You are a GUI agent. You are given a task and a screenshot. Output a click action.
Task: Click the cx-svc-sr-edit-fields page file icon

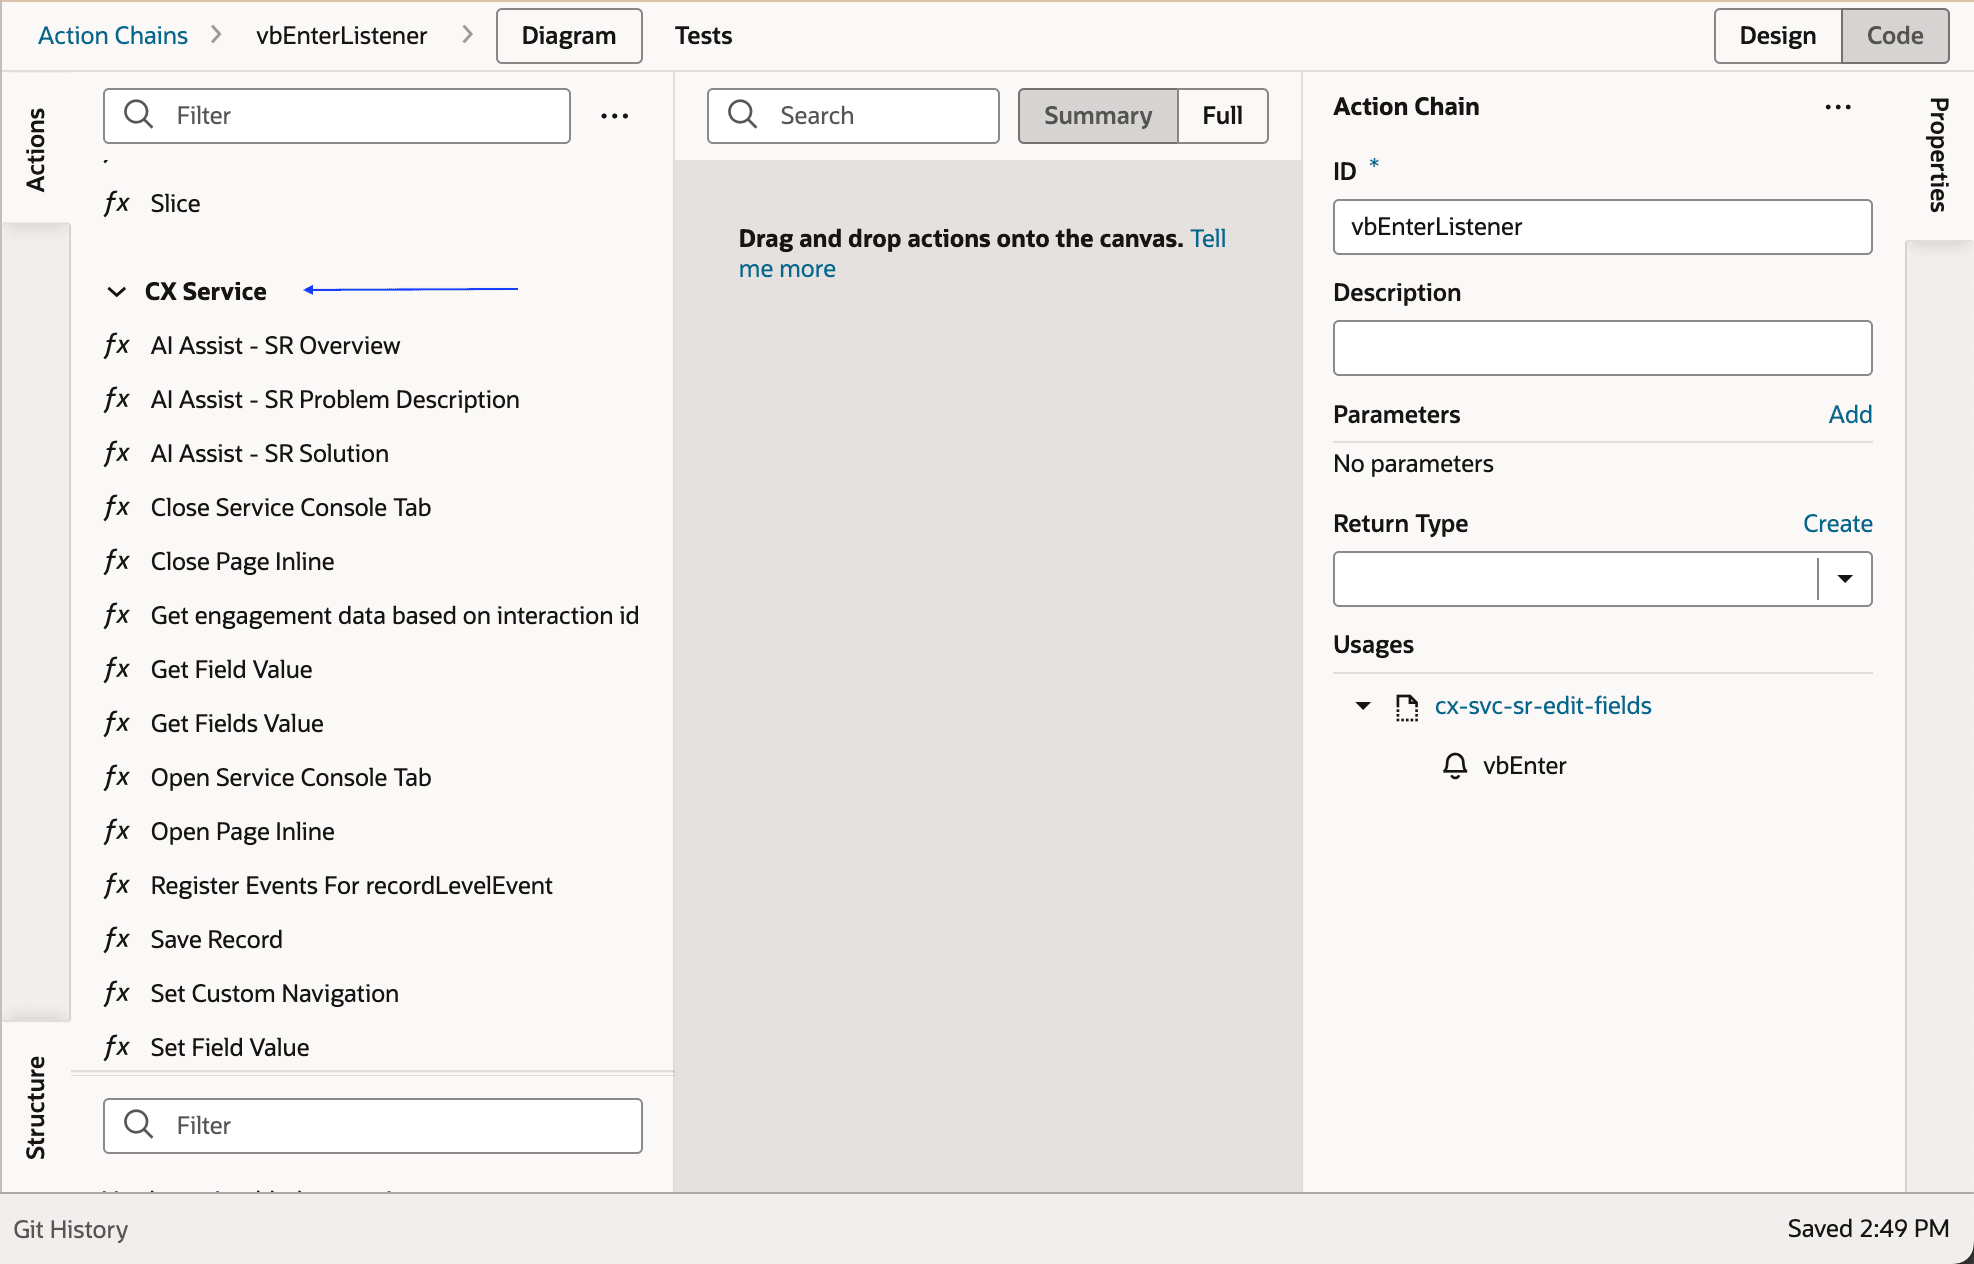1407,707
